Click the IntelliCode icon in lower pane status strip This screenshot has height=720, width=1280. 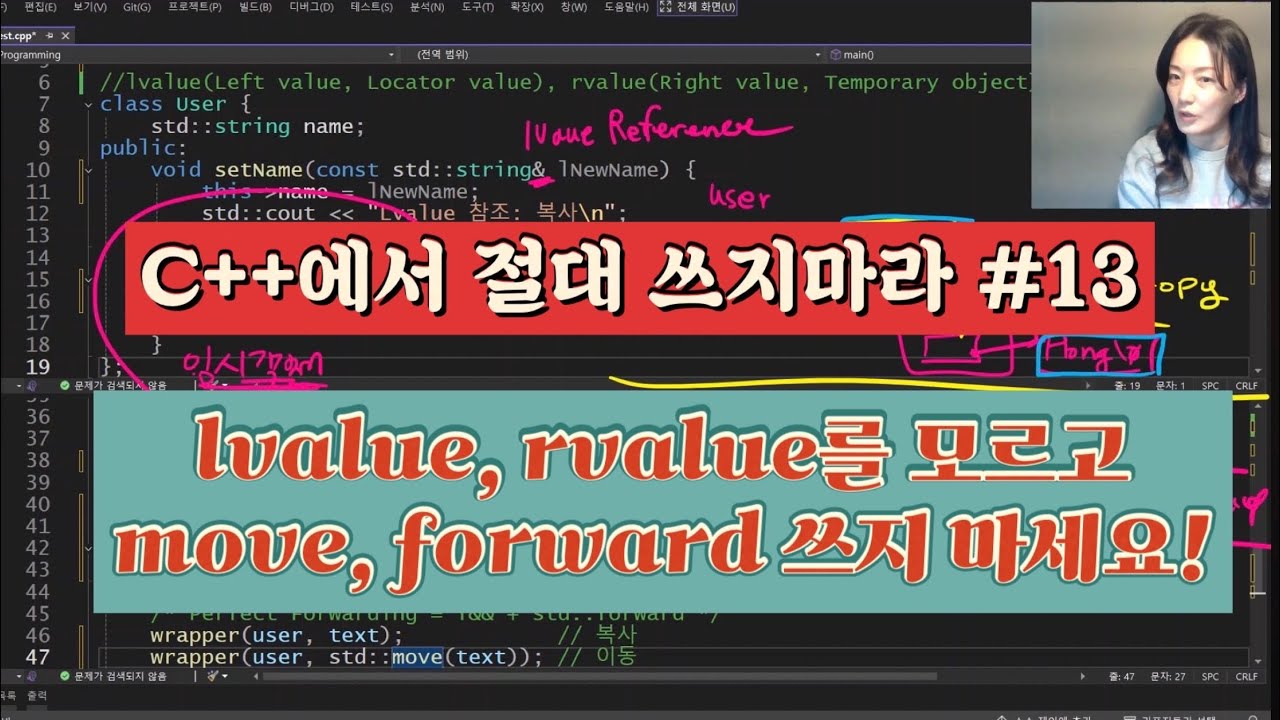[31, 676]
